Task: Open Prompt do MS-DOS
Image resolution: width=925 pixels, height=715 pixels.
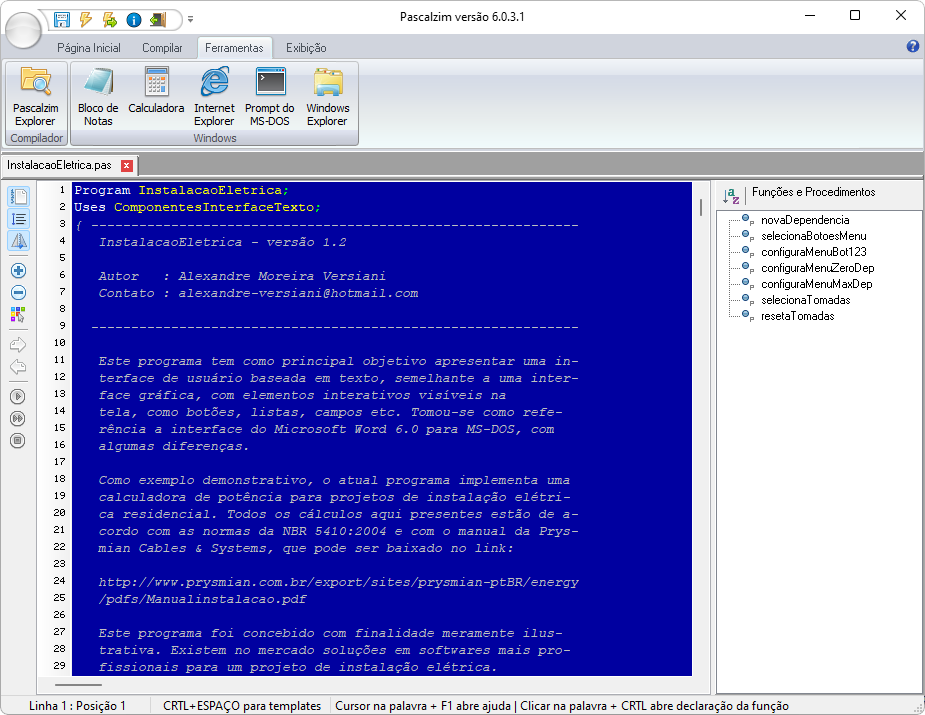Action: click(270, 97)
